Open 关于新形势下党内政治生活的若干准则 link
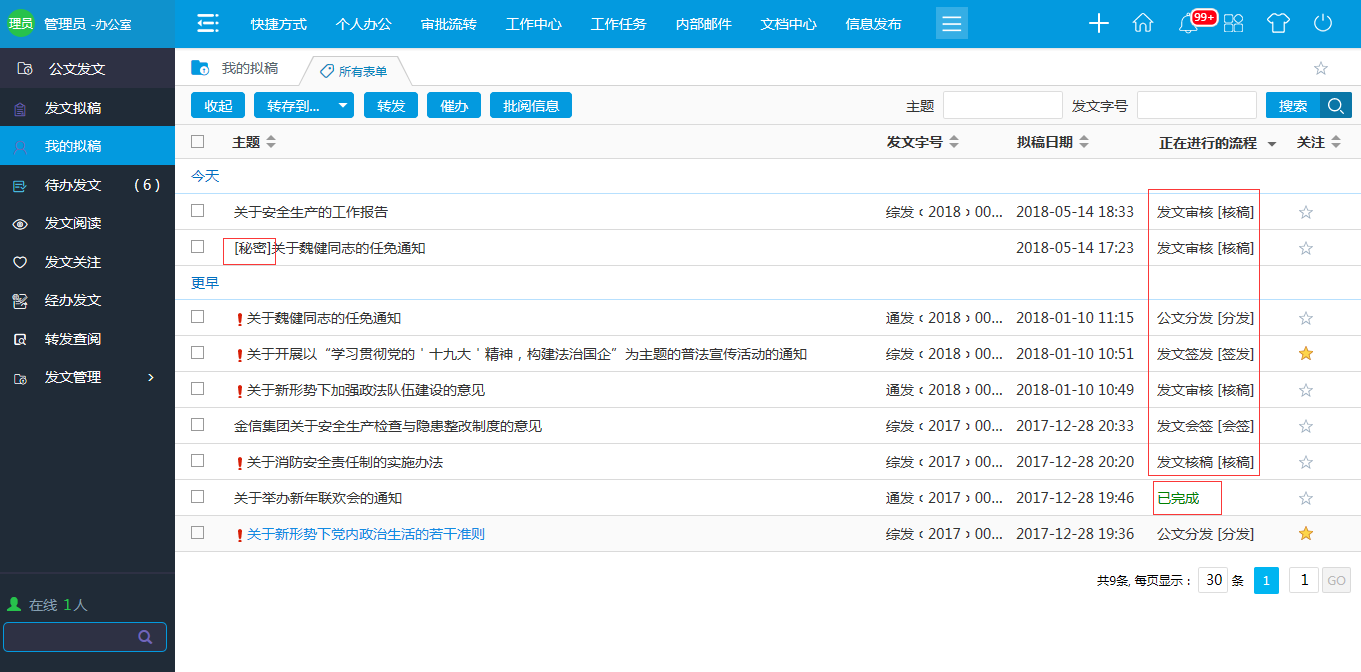This screenshot has width=1361, height=672. coord(365,534)
